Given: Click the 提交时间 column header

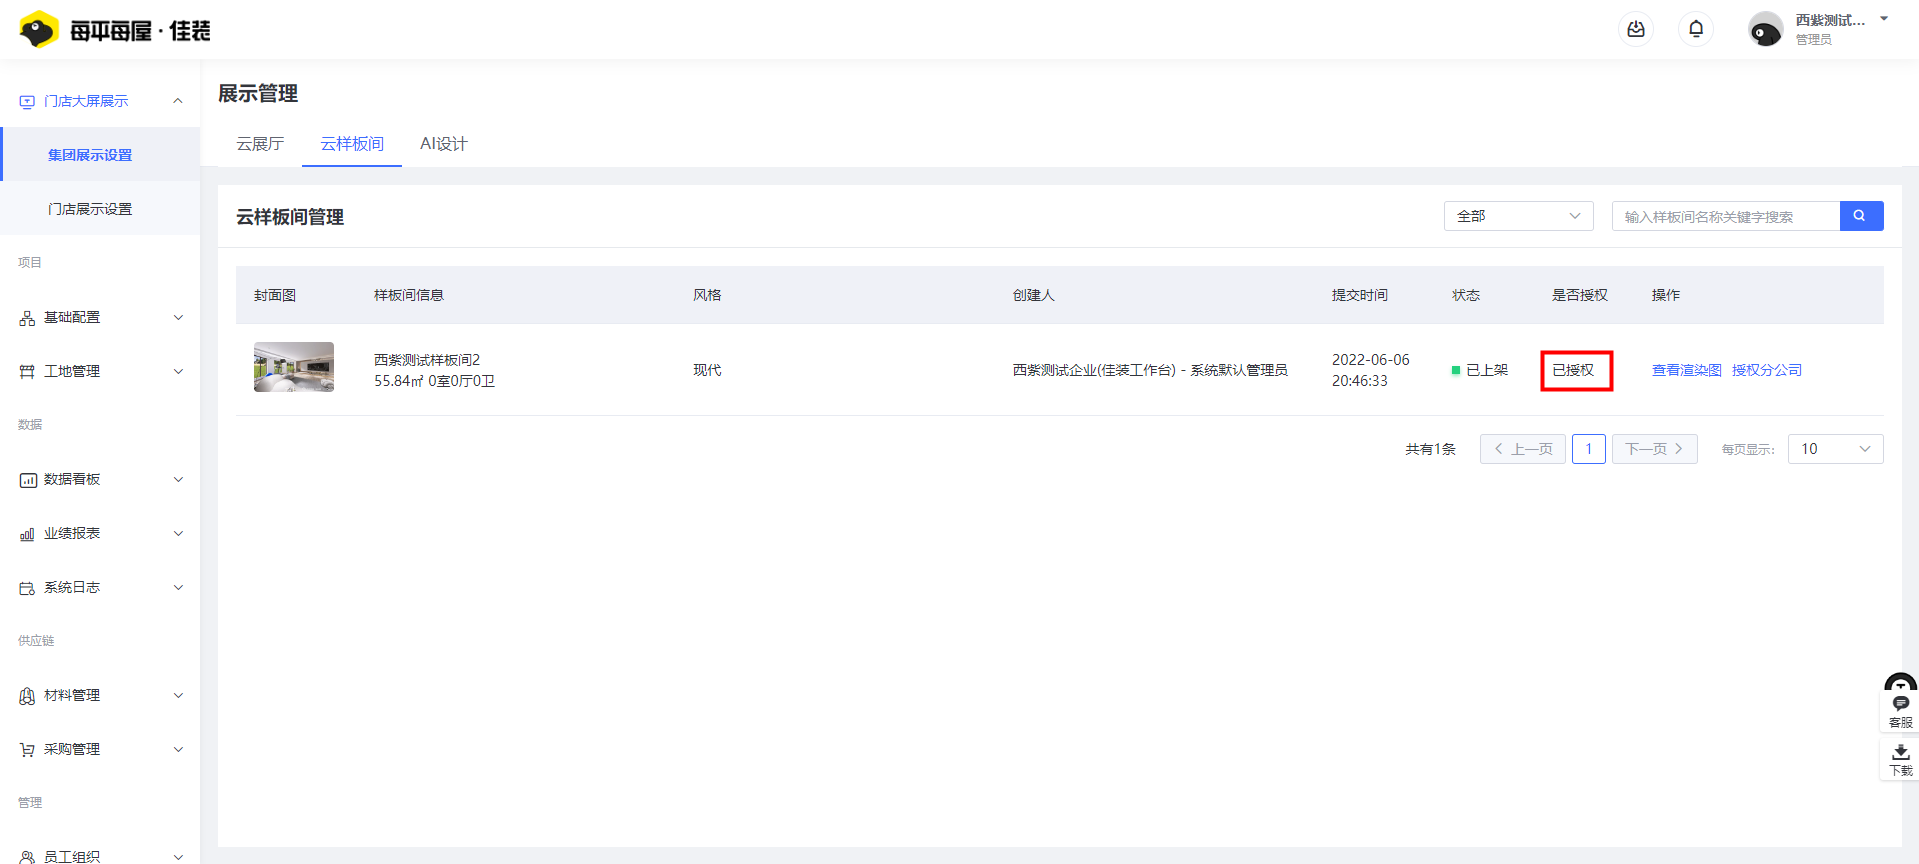Looking at the screenshot, I should pyautogui.click(x=1359, y=295).
